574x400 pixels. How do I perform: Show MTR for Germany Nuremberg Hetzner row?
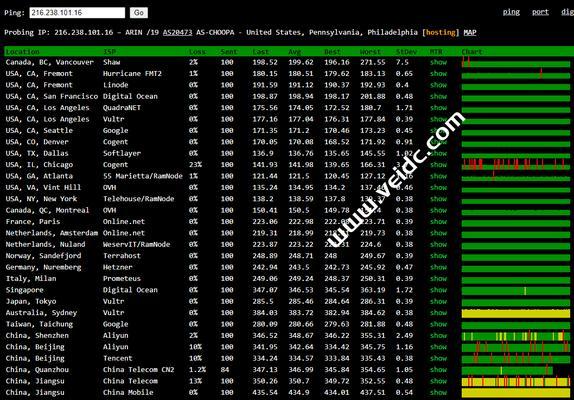(x=438, y=267)
